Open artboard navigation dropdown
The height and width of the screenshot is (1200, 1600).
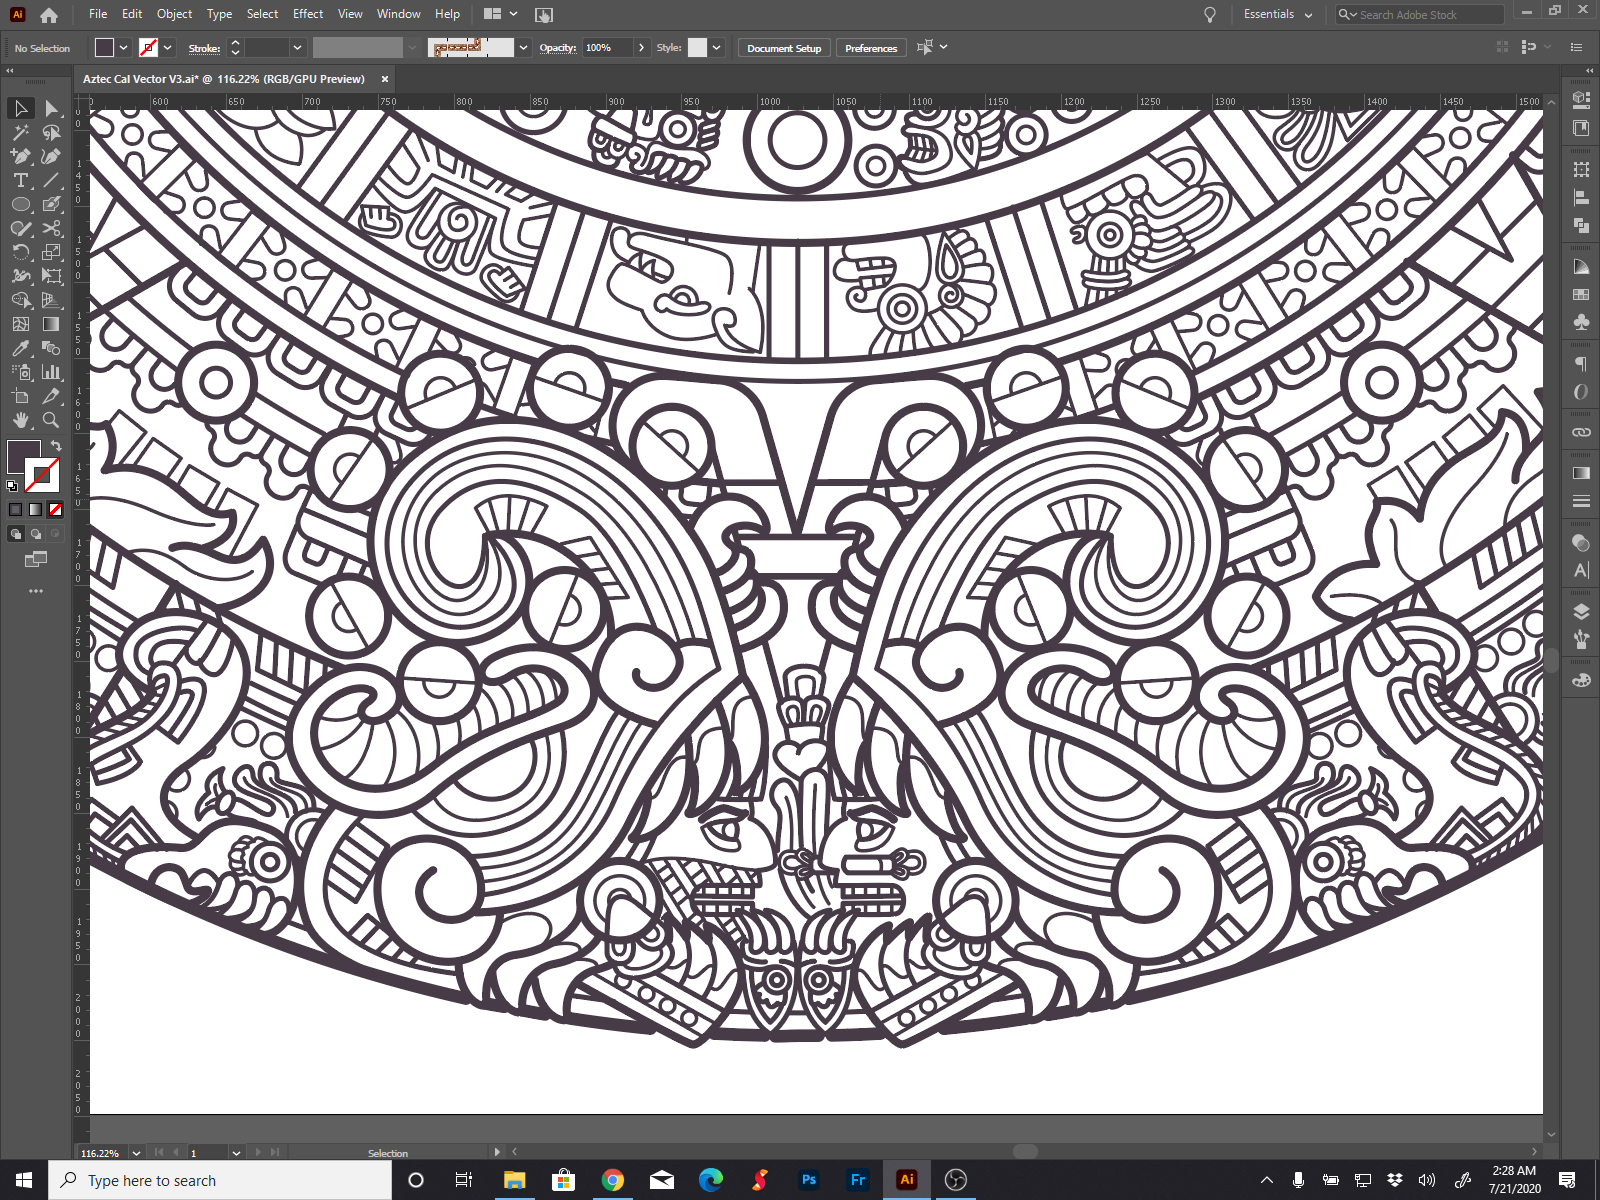click(236, 1153)
